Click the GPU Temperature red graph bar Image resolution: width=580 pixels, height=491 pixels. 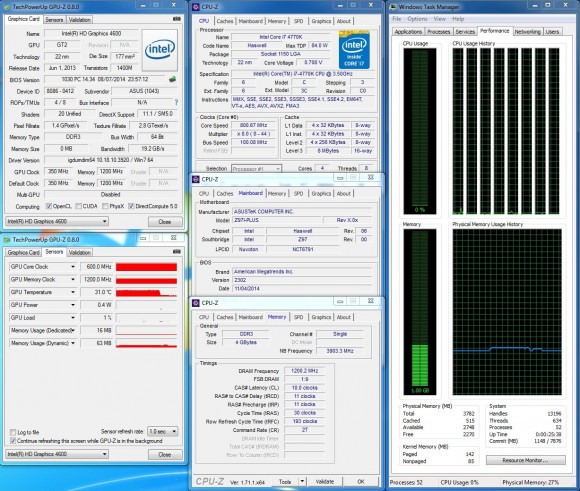[x=146, y=292]
